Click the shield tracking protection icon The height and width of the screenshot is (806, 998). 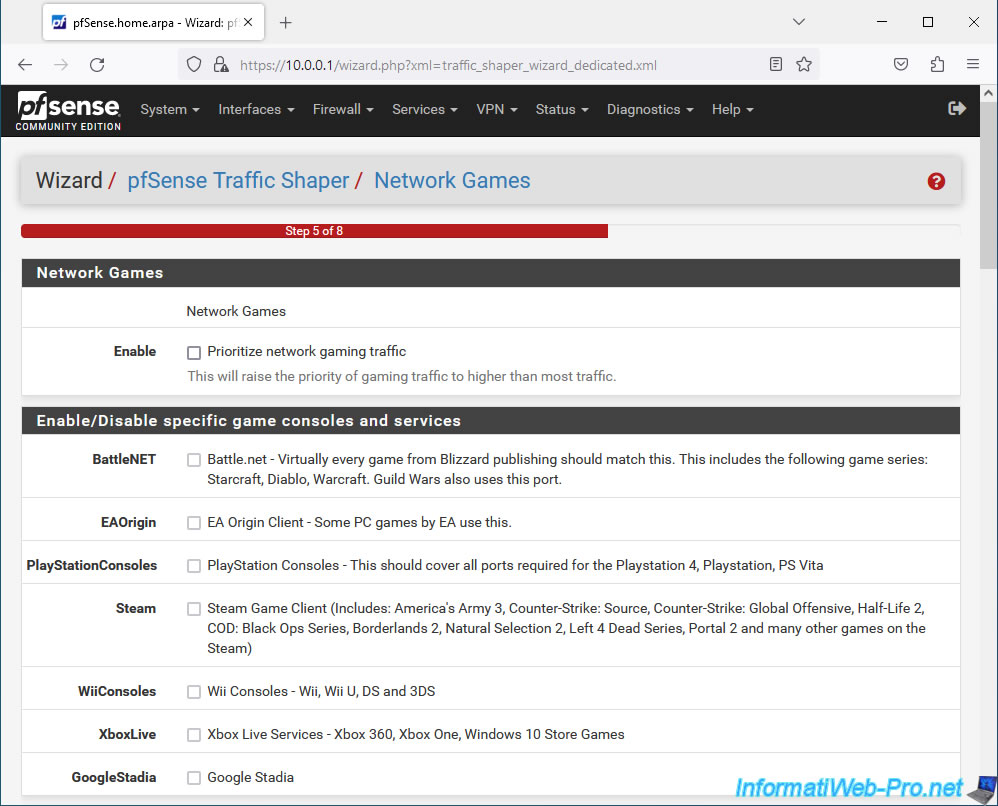coord(193,65)
